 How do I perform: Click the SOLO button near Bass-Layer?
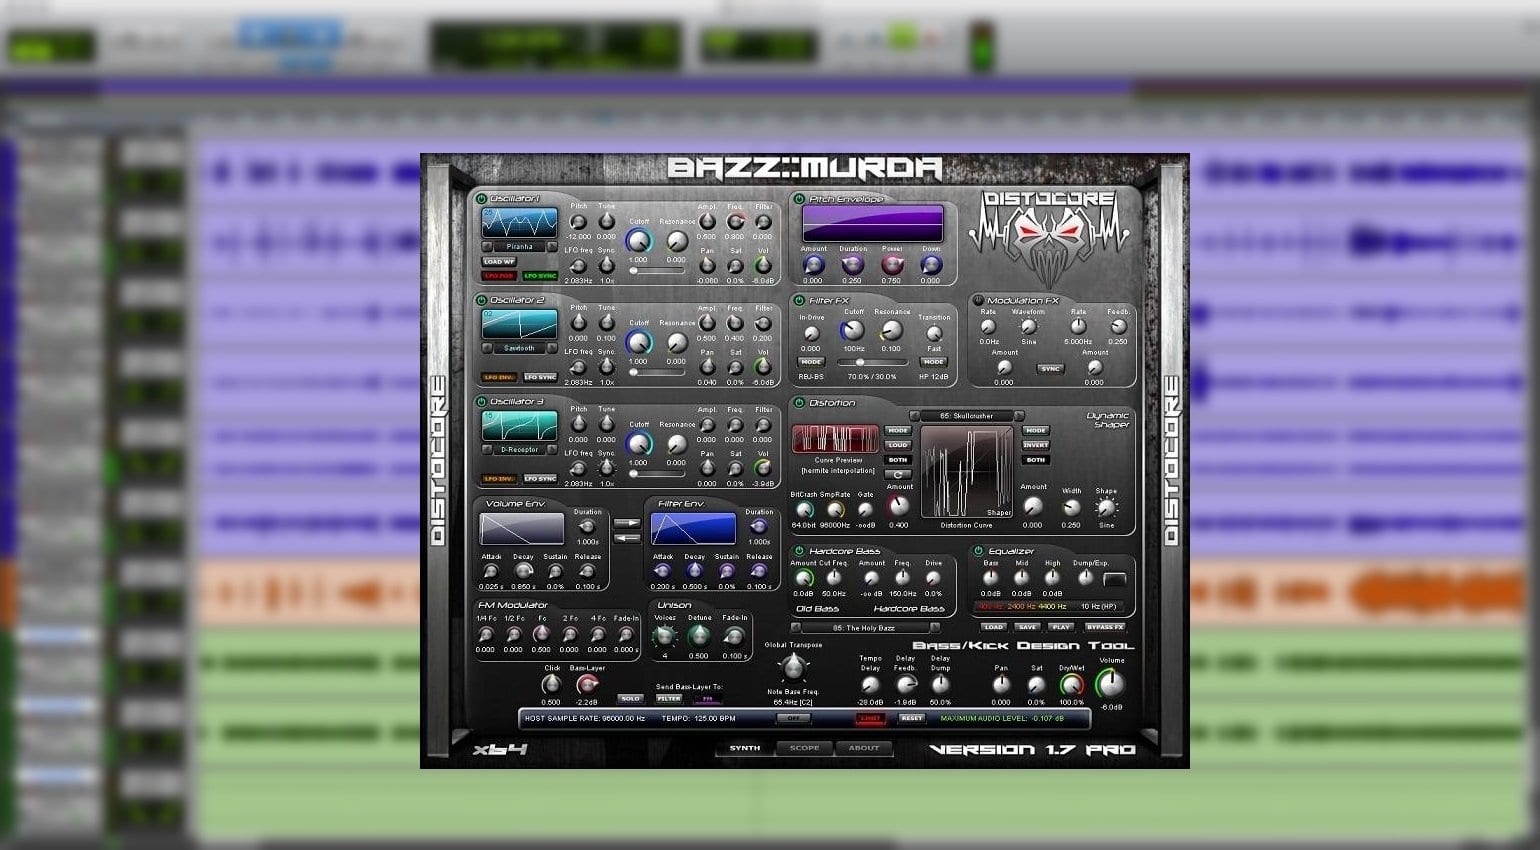coord(630,698)
